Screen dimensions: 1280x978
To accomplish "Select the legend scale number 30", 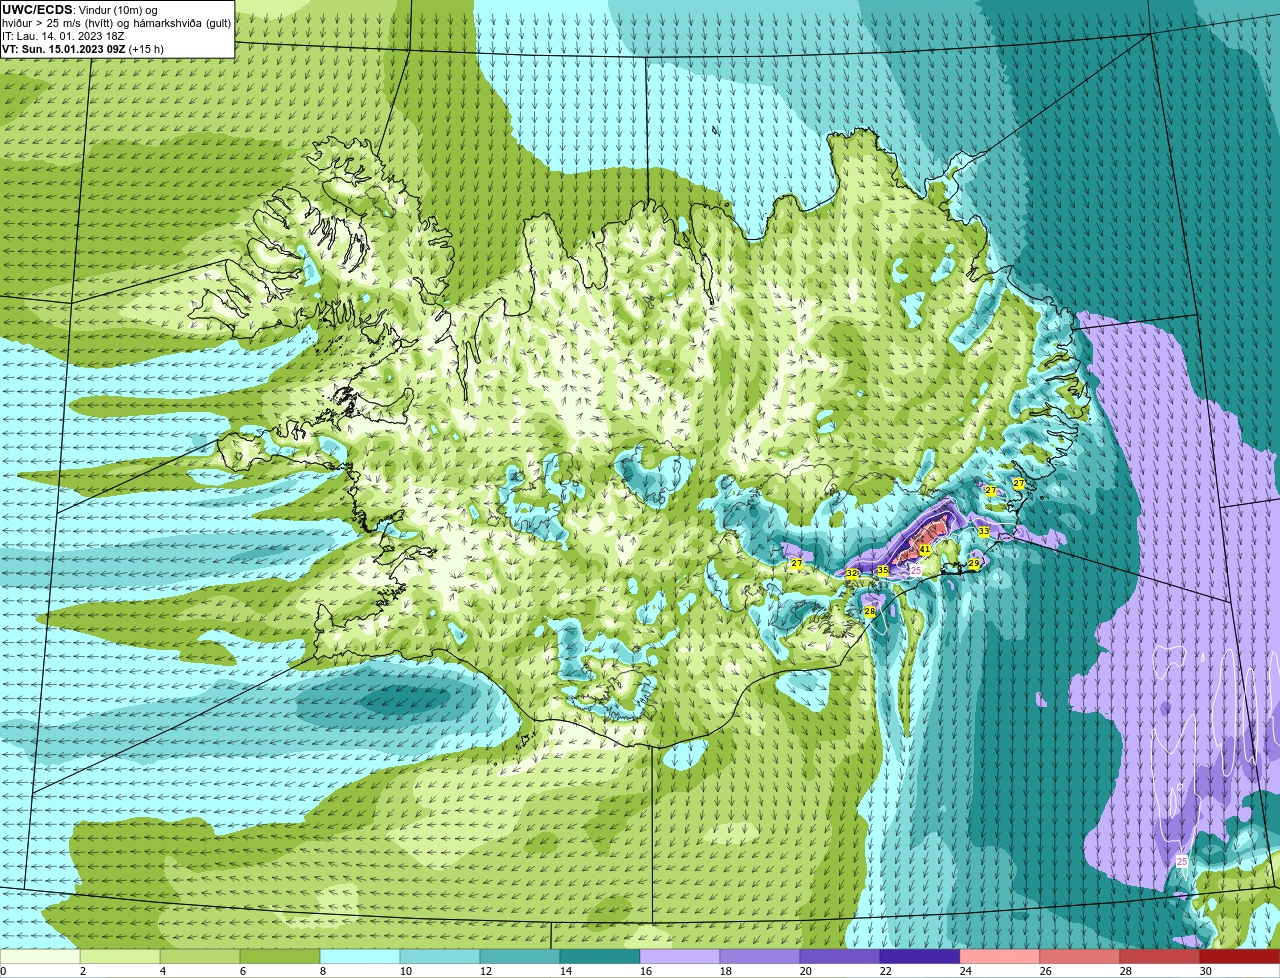I will 1205,971.
